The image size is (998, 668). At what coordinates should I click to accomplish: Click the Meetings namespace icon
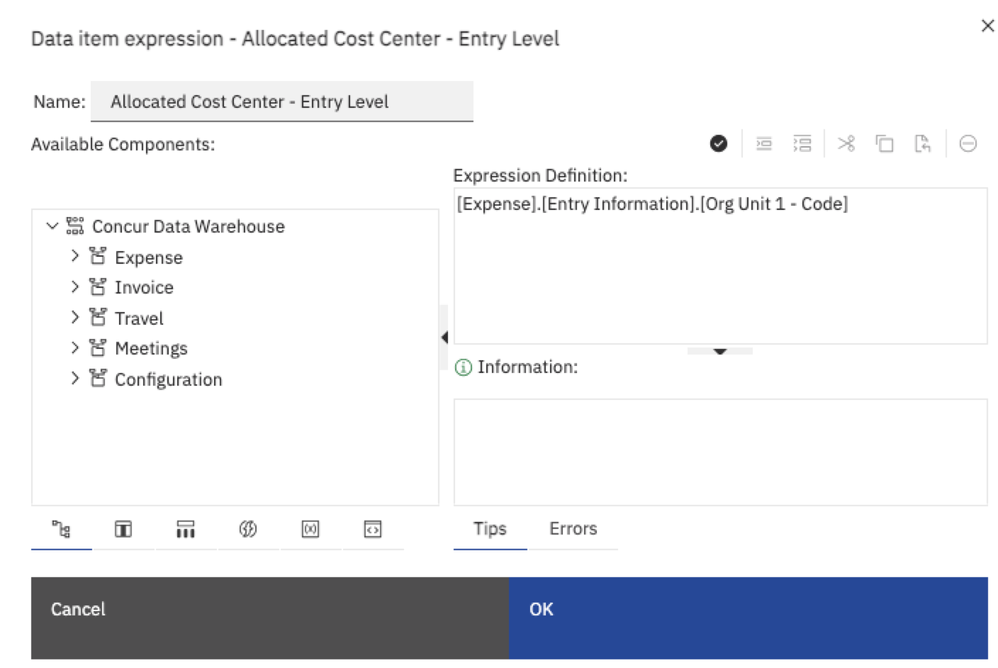(97, 348)
